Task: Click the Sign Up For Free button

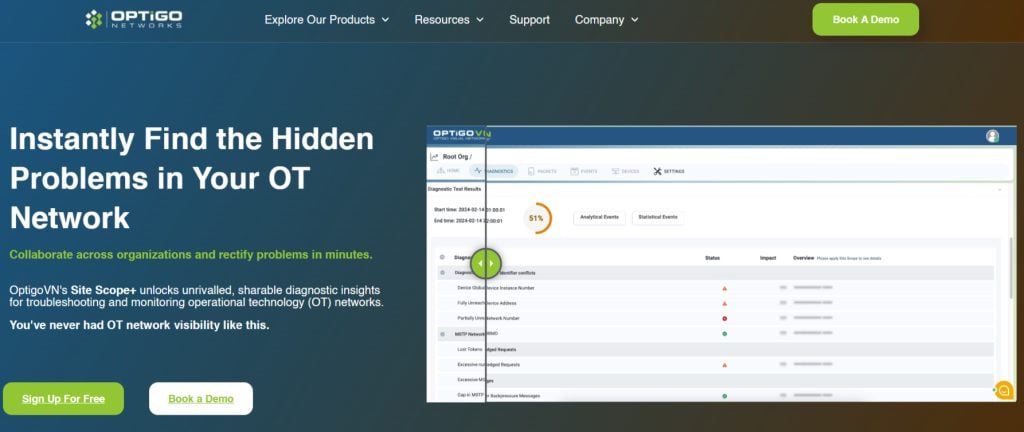Action: tap(63, 399)
